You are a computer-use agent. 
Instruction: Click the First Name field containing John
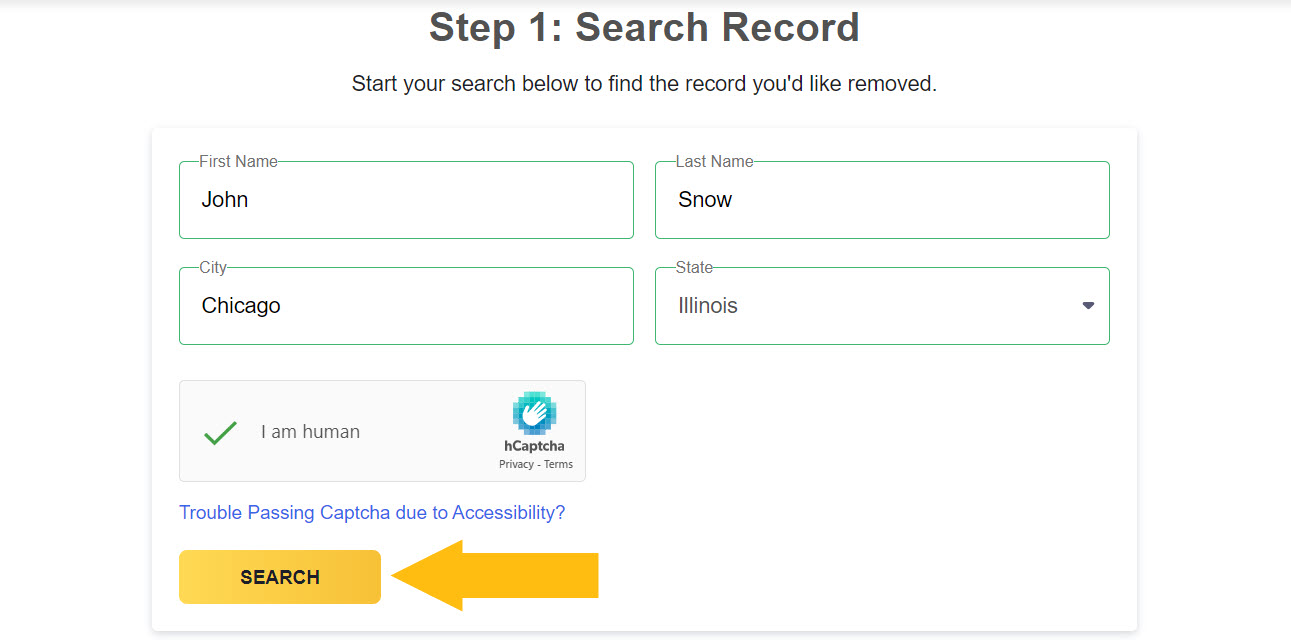(x=406, y=200)
